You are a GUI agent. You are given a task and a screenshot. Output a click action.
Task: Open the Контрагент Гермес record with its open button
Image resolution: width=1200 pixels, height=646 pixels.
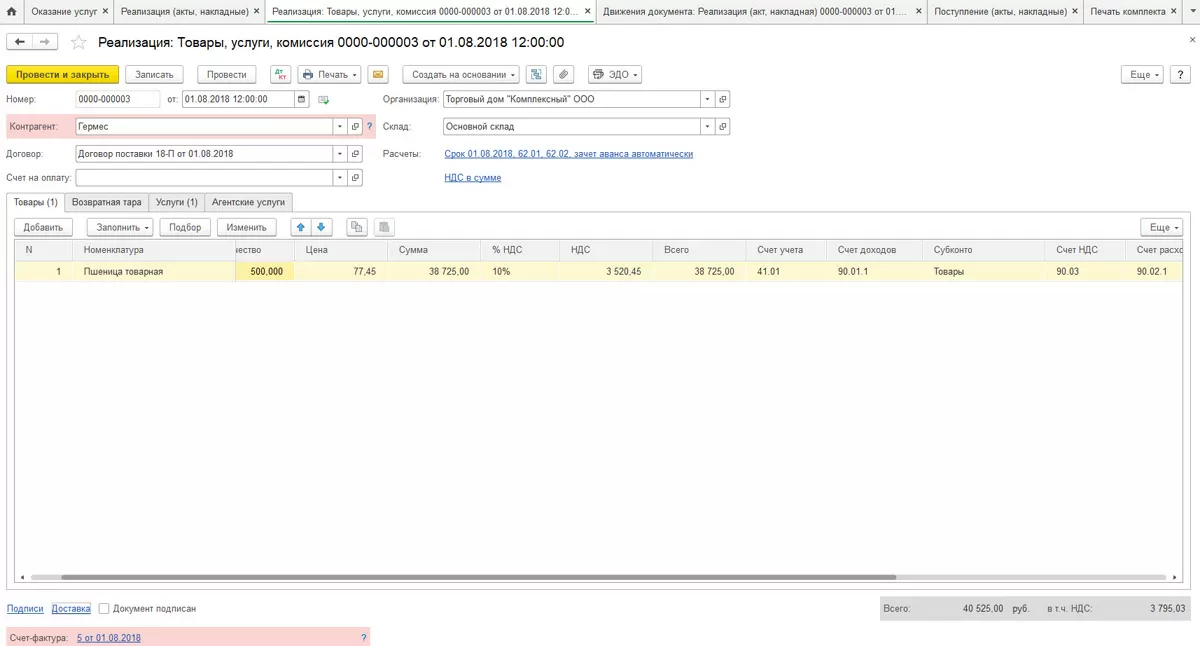(x=355, y=127)
